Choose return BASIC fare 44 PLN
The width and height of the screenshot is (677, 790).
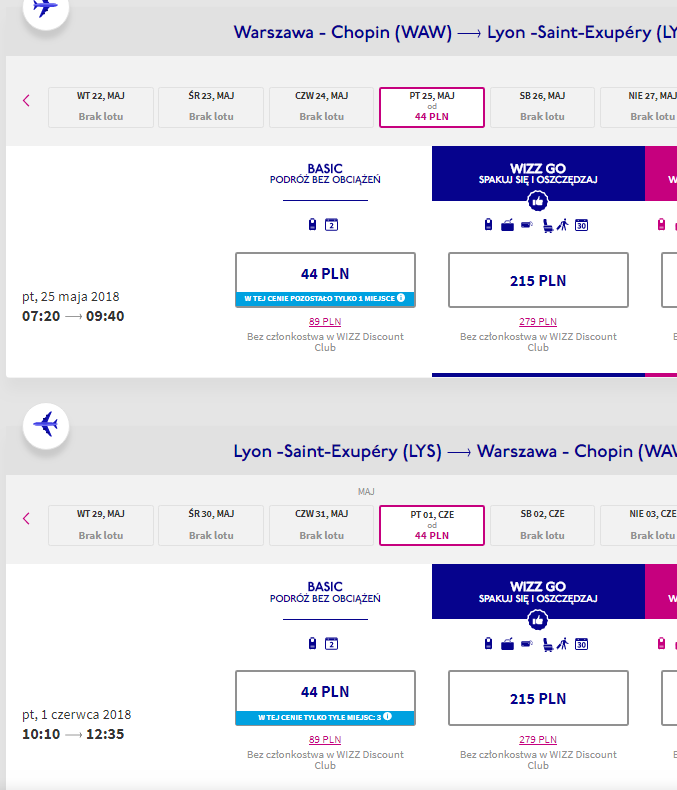325,698
